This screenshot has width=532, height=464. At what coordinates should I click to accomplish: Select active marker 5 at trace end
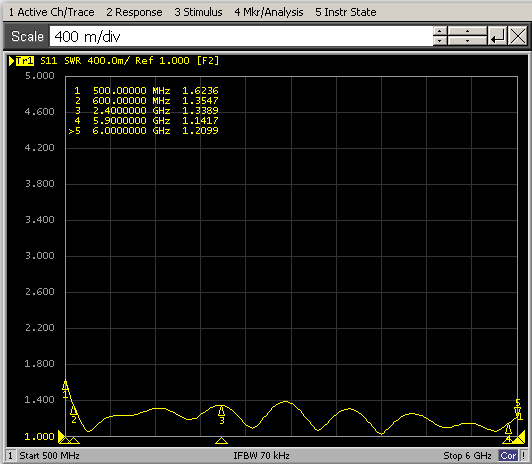518,409
